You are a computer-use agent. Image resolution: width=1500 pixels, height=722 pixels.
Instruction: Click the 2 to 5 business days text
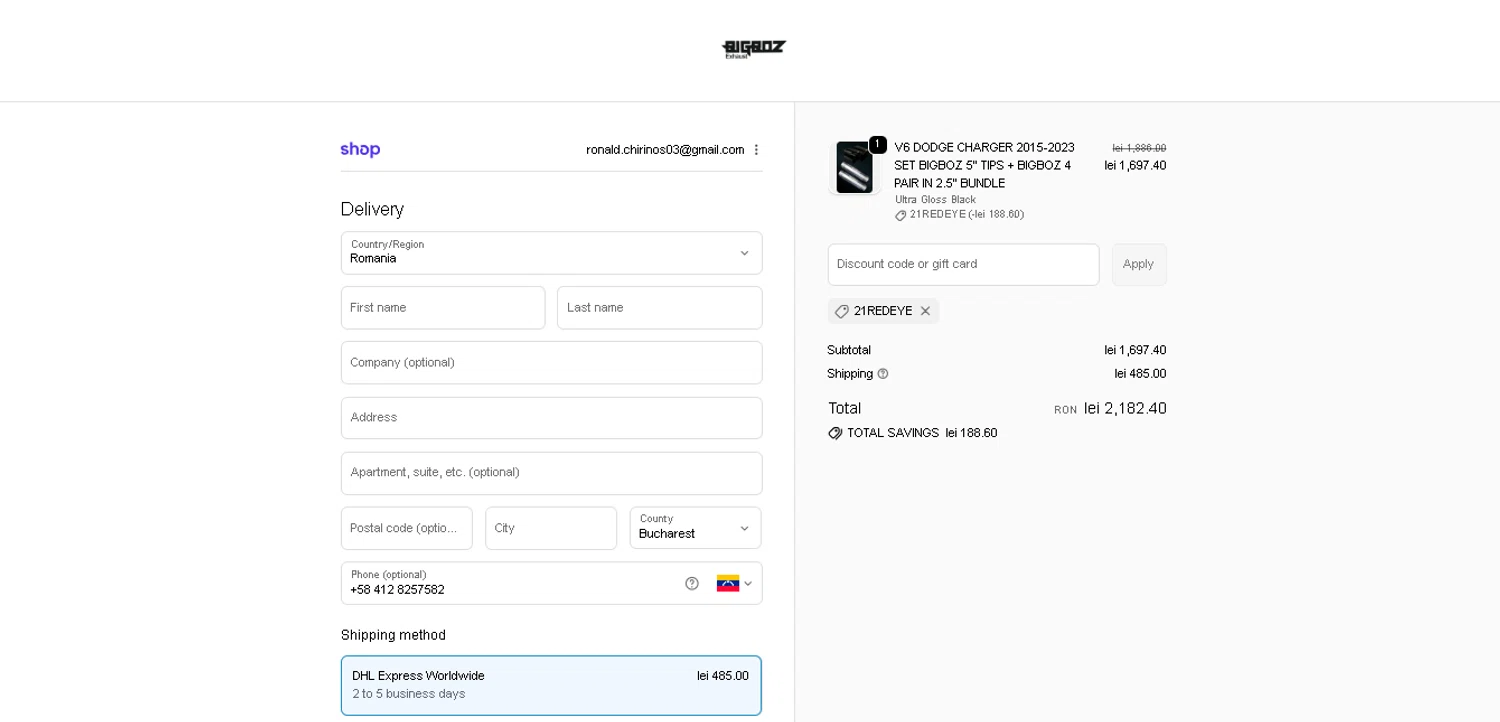pos(408,694)
